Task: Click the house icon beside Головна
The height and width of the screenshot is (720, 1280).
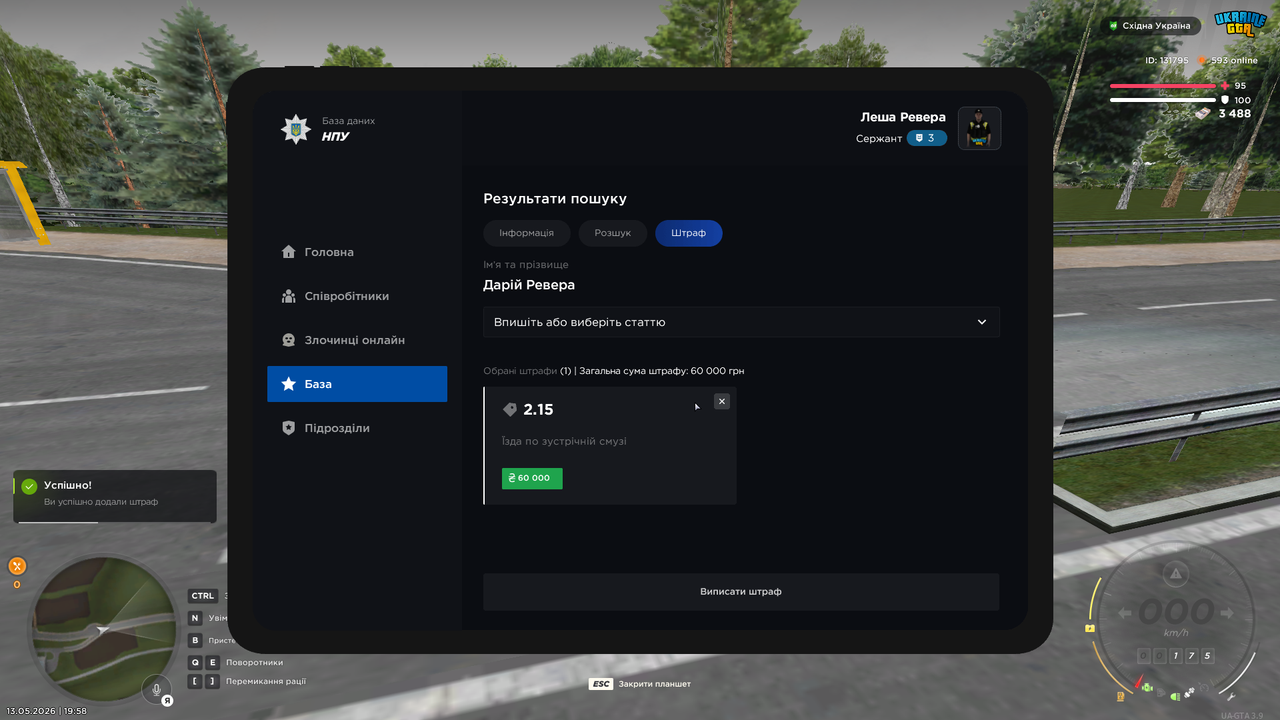Action: [x=288, y=252]
